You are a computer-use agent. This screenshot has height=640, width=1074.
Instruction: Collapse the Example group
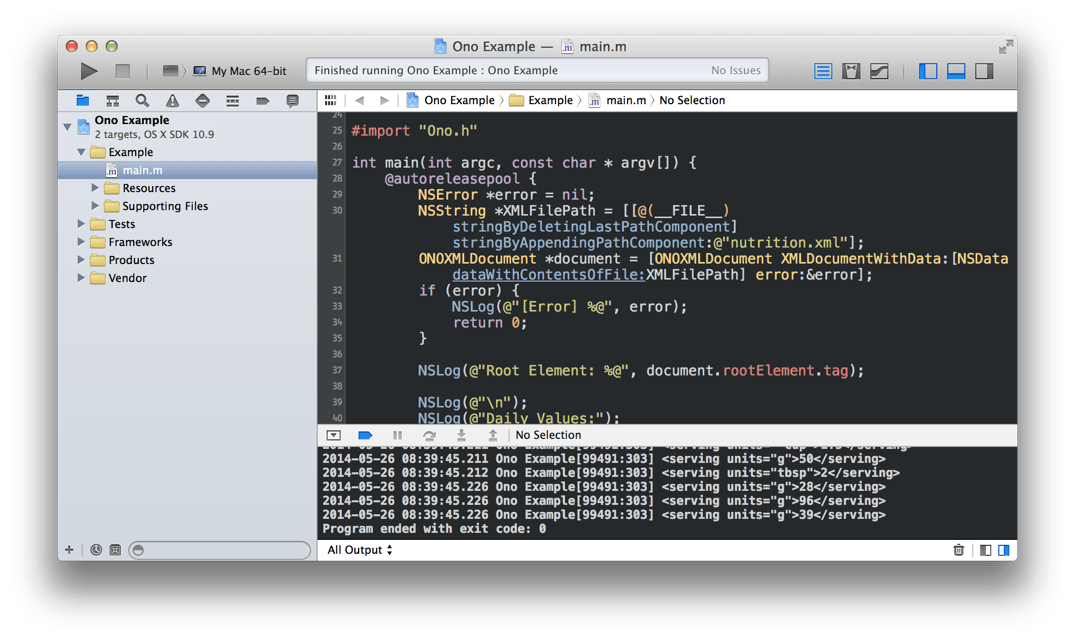click(x=82, y=152)
